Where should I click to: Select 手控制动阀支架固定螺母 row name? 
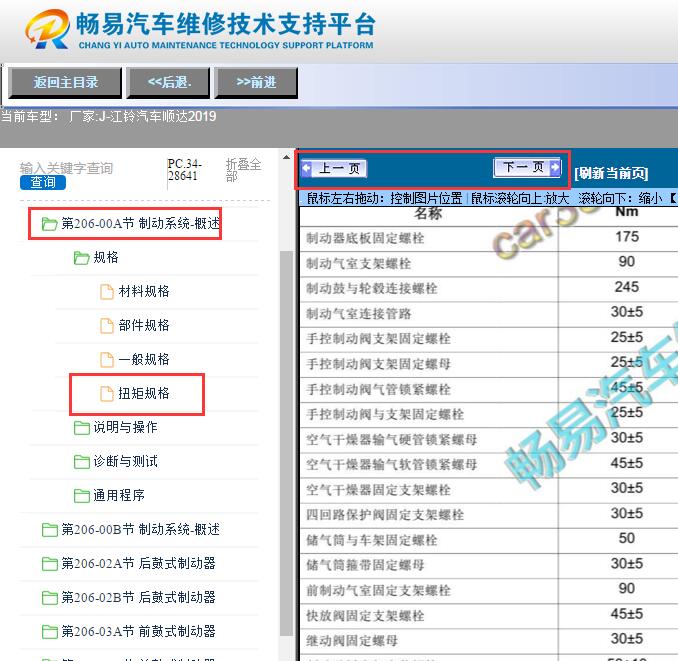tap(378, 364)
